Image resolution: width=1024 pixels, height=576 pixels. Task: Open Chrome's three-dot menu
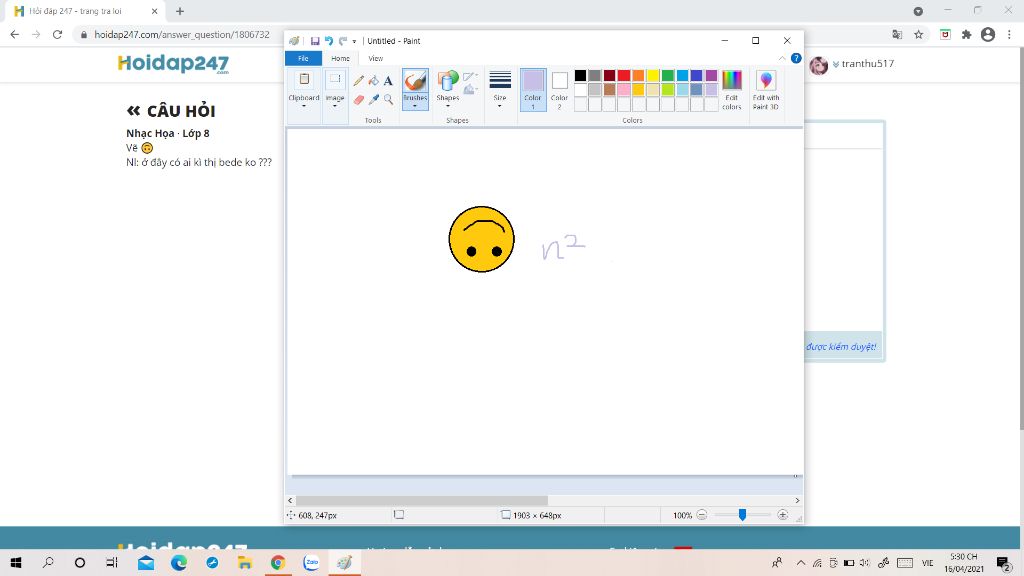(x=1010, y=35)
